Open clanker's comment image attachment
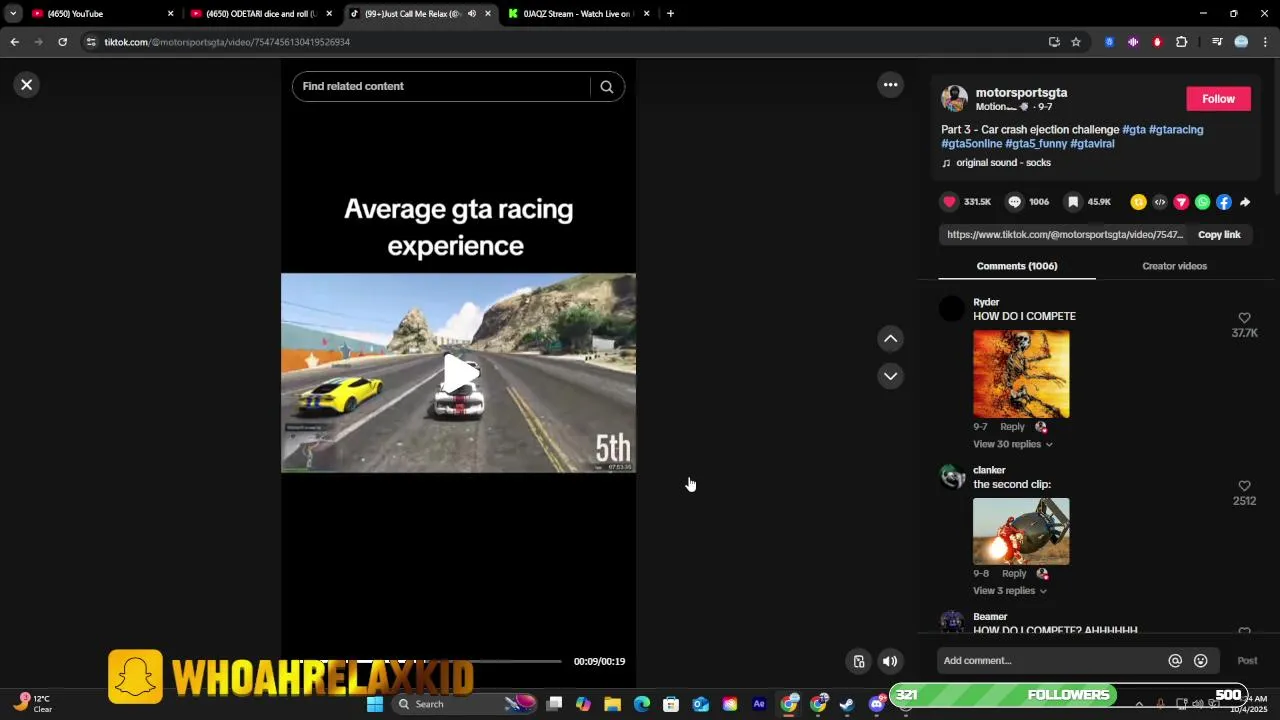The height and width of the screenshot is (720, 1280). [x=1021, y=532]
